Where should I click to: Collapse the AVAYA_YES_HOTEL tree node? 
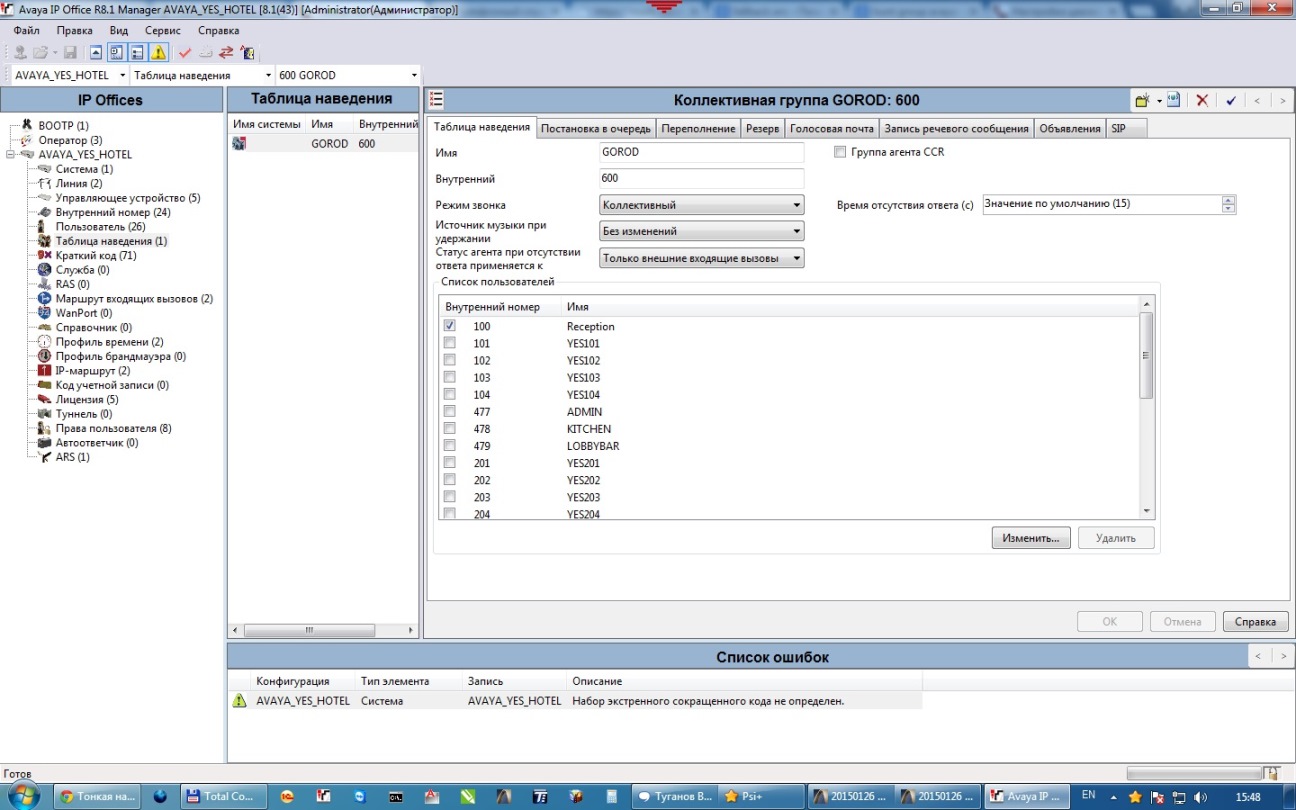coord(10,155)
